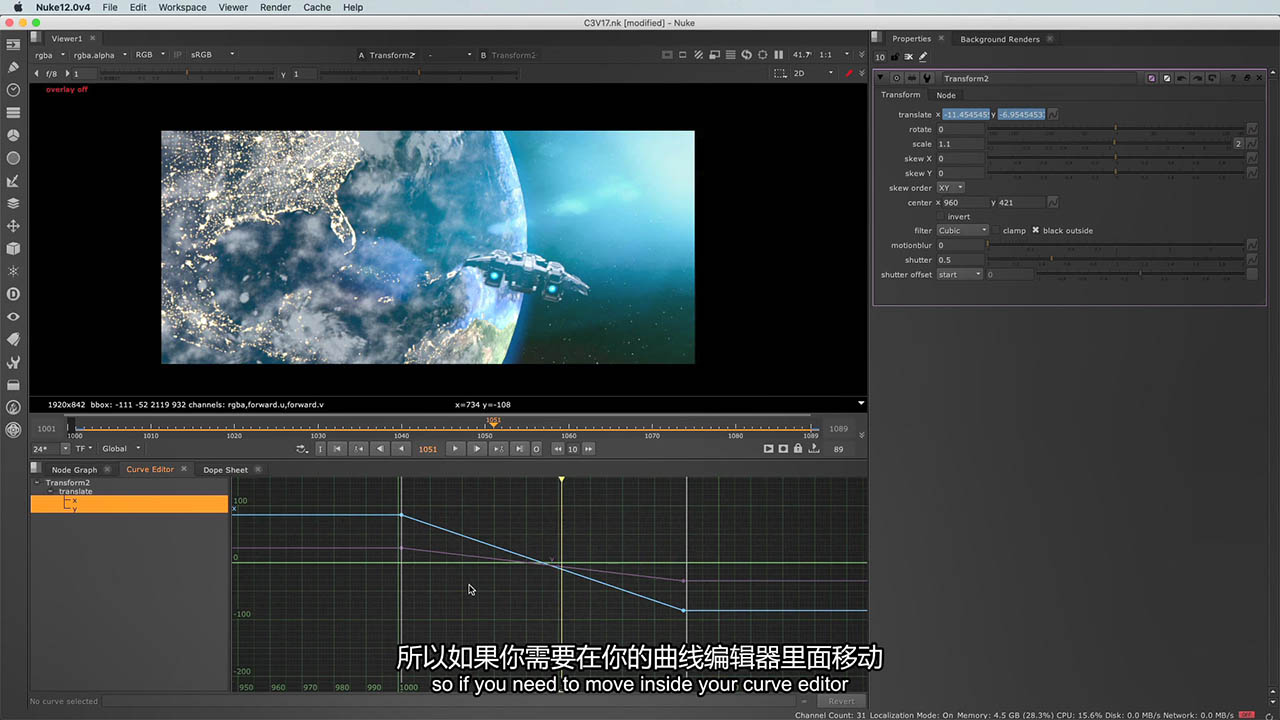Image resolution: width=1280 pixels, height=720 pixels.
Task: Click play backward button
Action: [x=401, y=449]
